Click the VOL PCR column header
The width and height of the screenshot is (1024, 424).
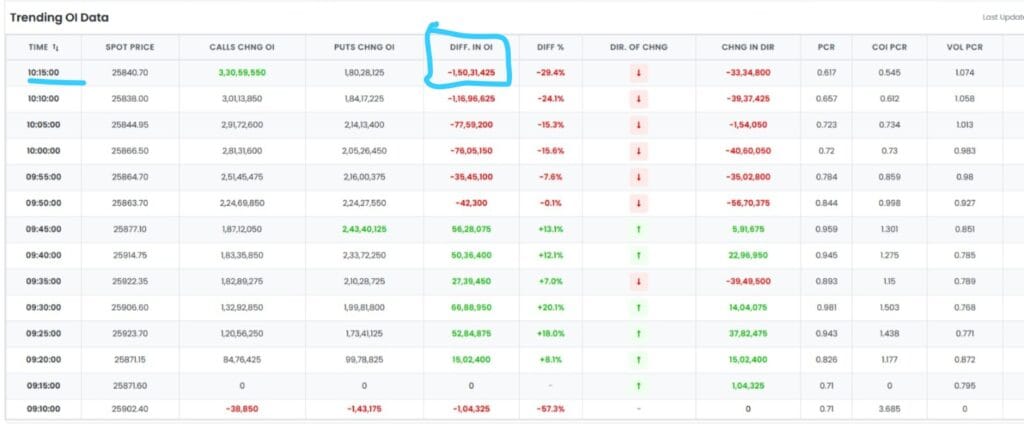pyautogui.click(x=966, y=47)
